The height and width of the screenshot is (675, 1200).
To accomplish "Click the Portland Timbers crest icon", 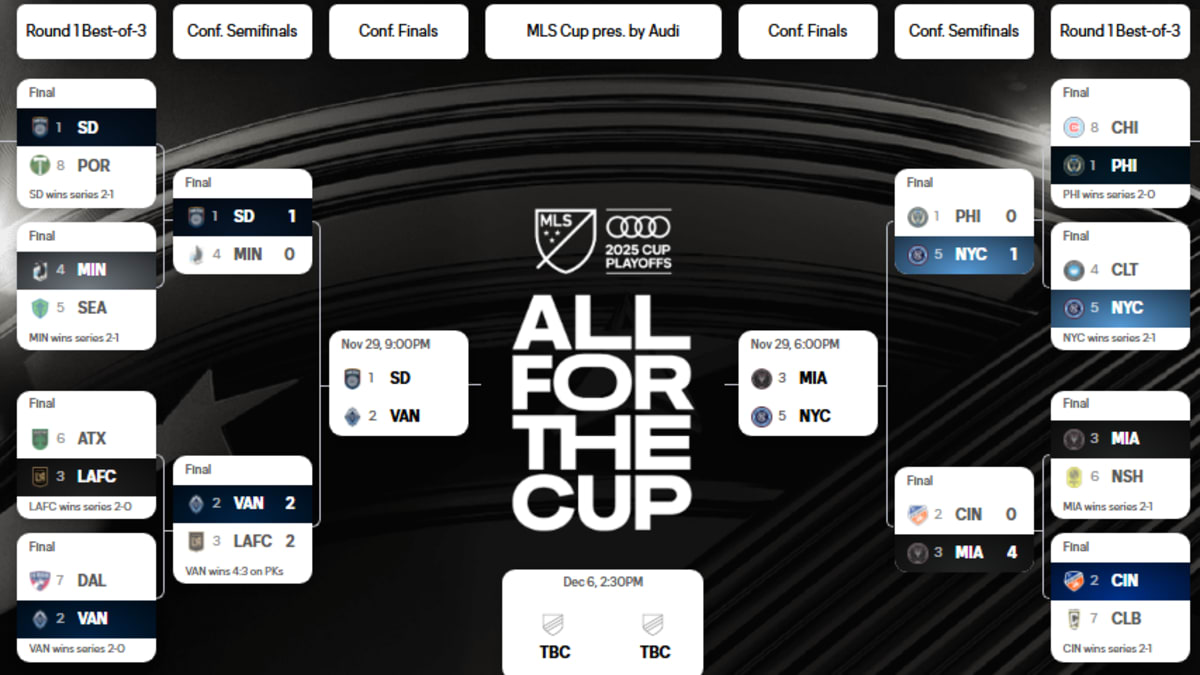I will pos(40,165).
